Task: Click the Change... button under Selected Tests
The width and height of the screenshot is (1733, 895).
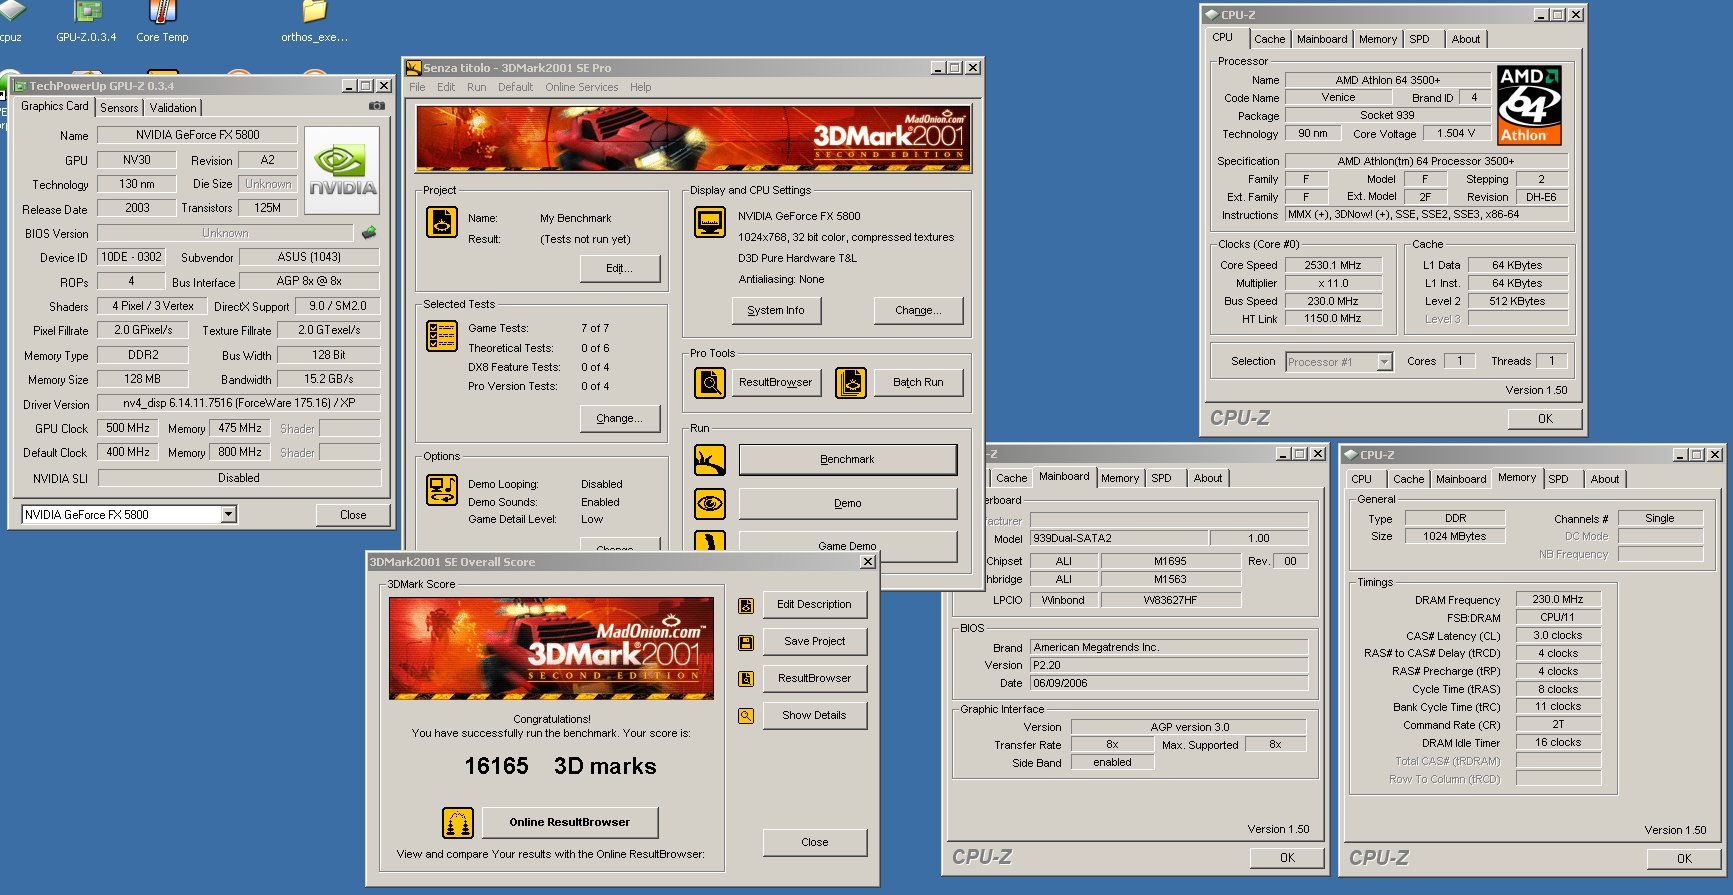Action: pyautogui.click(x=620, y=418)
